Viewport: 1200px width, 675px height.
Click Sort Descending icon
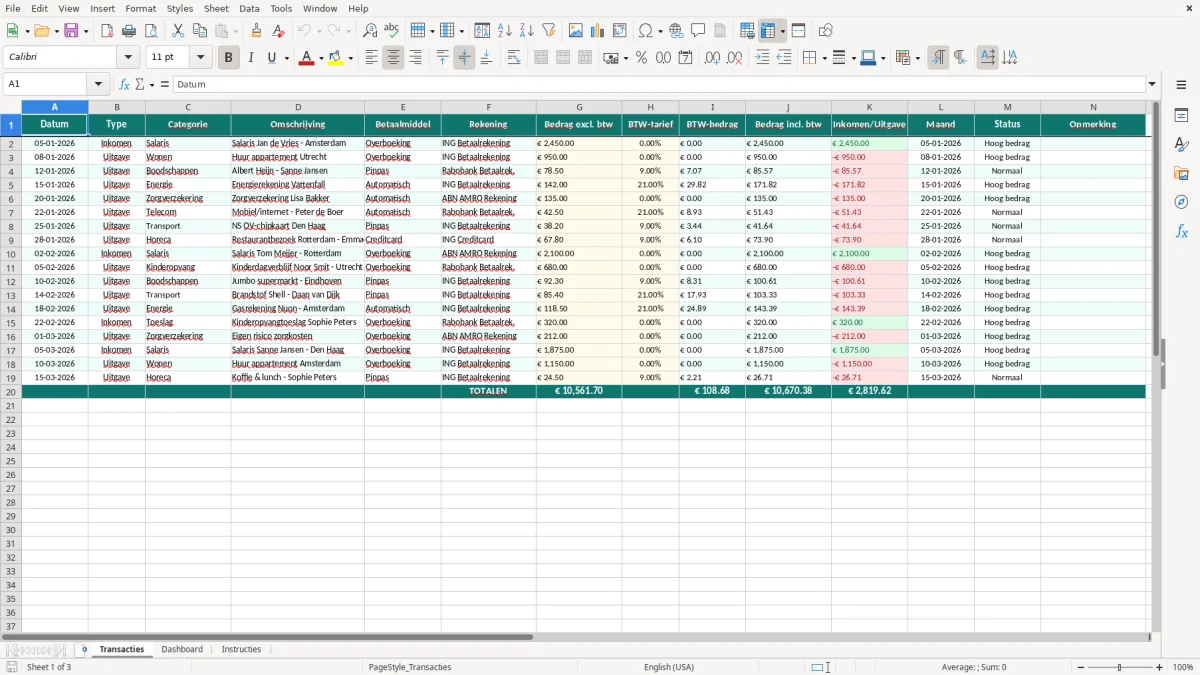click(x=527, y=31)
